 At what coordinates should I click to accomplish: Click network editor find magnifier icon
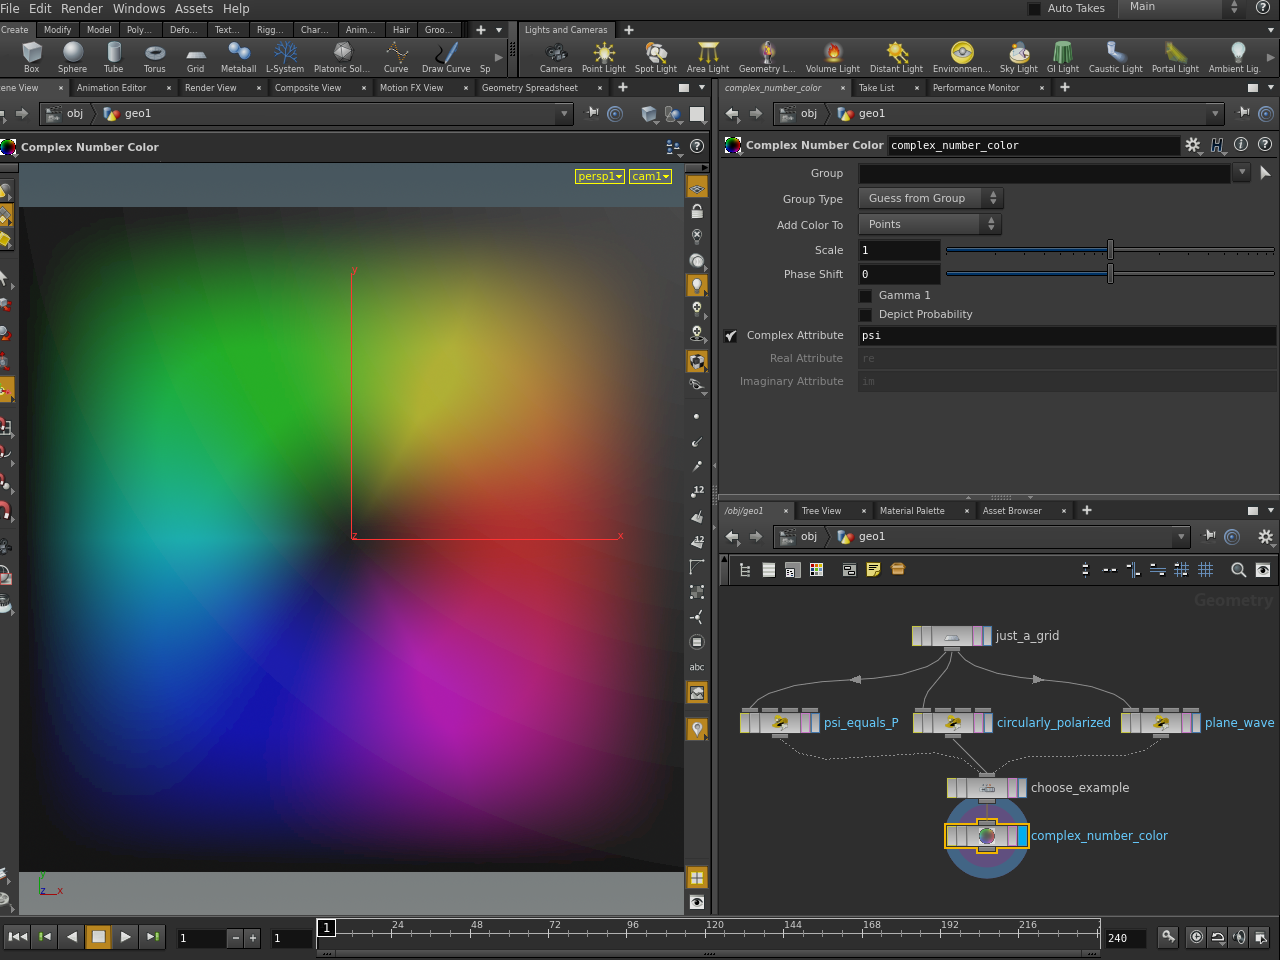pyautogui.click(x=1238, y=570)
